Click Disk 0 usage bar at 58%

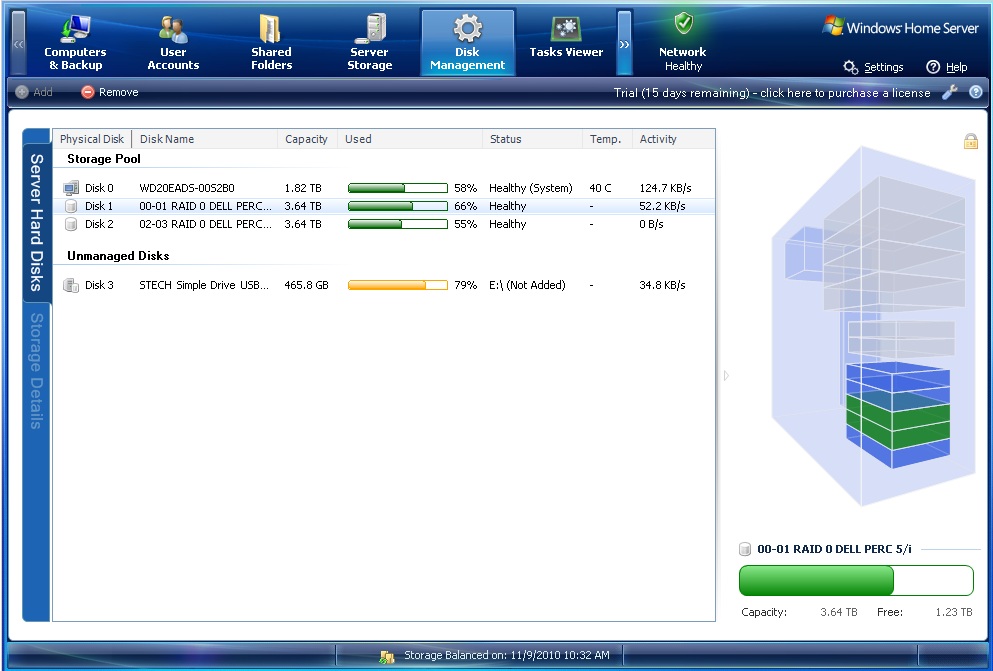pos(398,188)
